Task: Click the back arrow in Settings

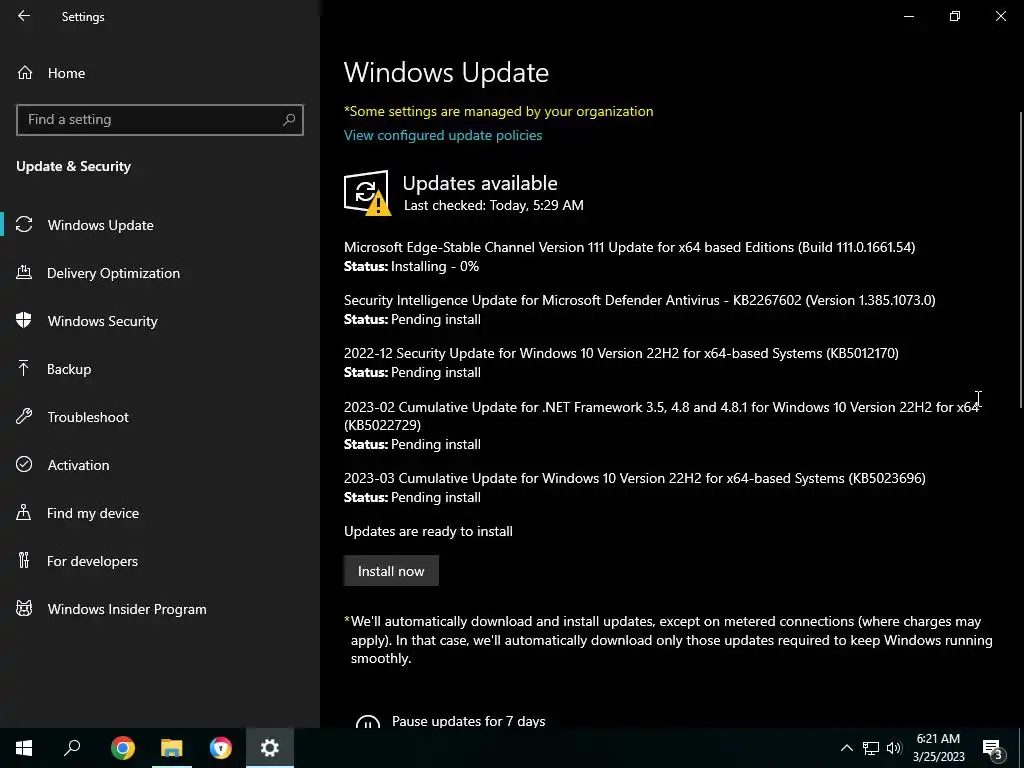Action: pyautogui.click(x=24, y=16)
